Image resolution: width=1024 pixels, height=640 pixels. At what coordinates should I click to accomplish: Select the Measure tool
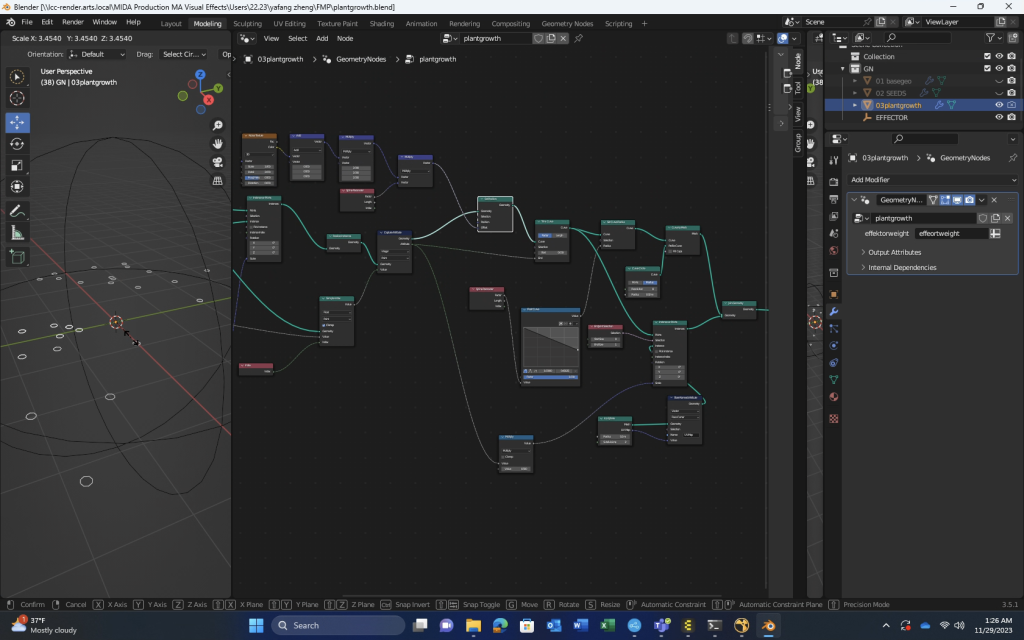[x=18, y=233]
